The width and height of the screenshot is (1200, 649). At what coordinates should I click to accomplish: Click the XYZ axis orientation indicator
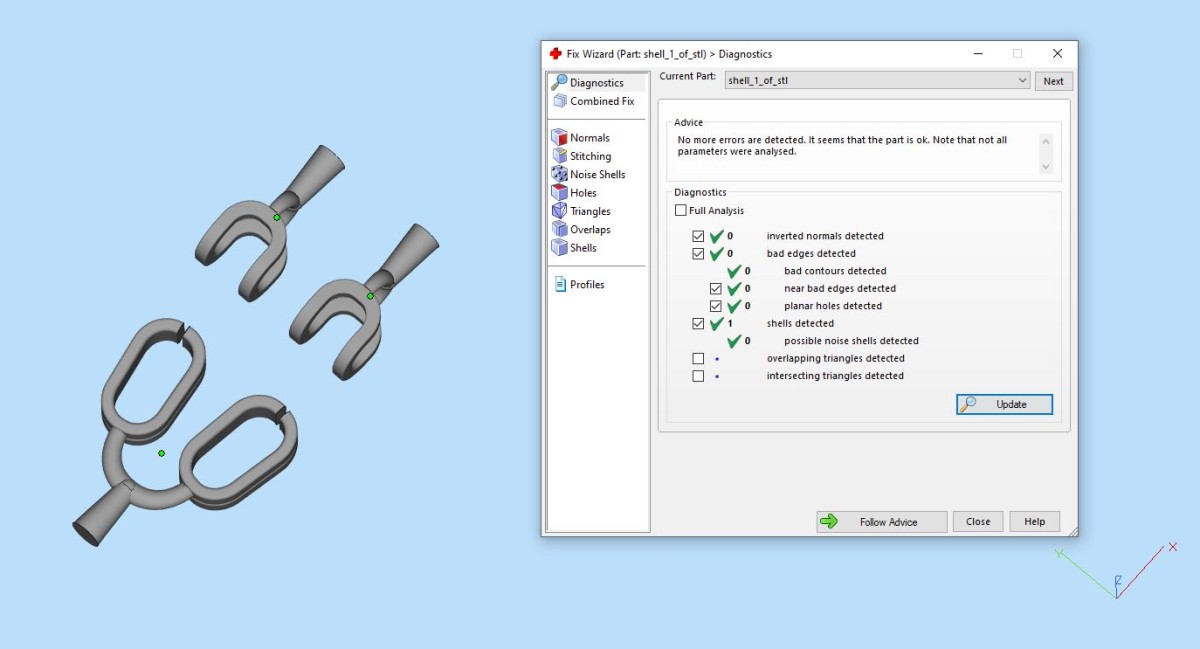(x=1117, y=571)
